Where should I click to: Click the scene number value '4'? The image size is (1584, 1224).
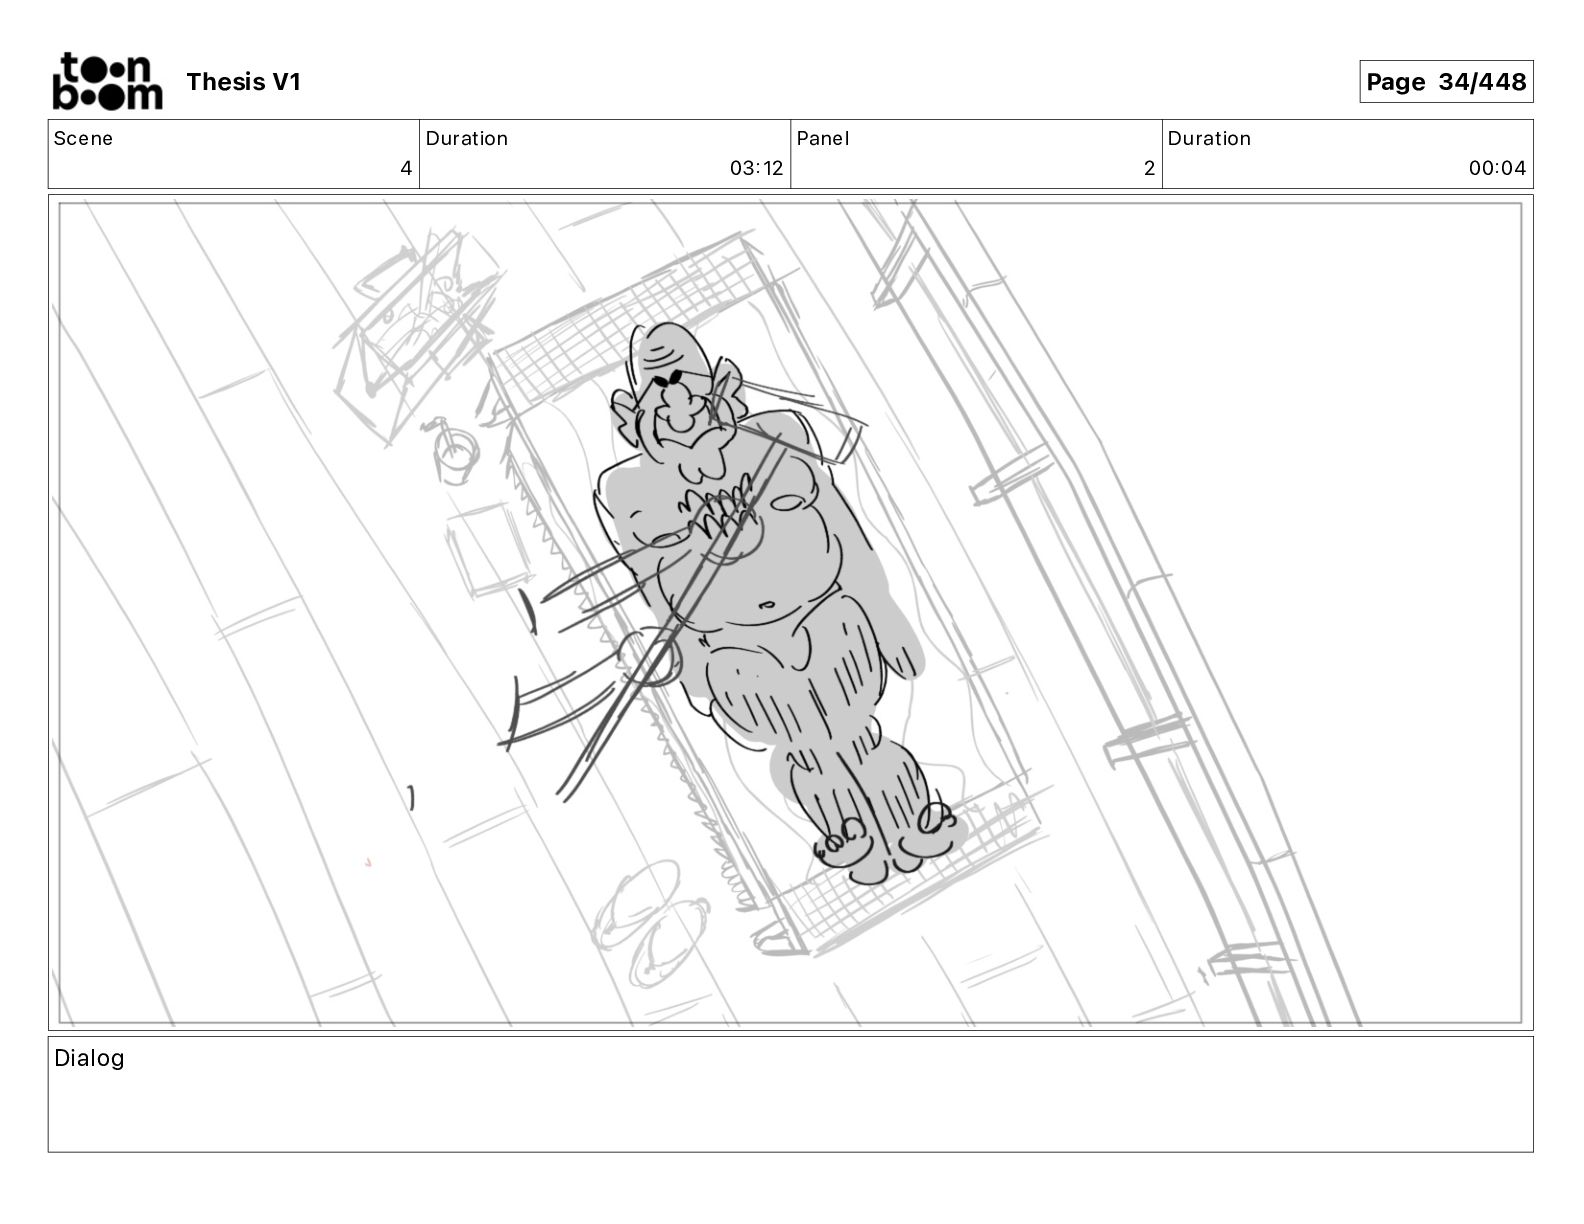click(x=406, y=168)
